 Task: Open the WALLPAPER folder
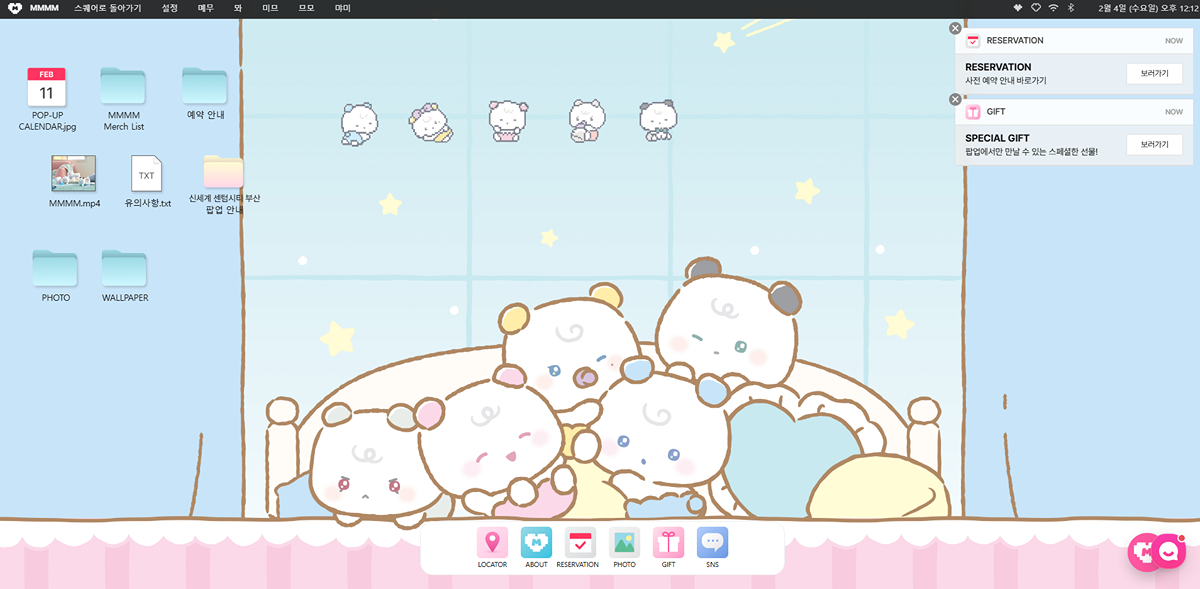(x=124, y=269)
